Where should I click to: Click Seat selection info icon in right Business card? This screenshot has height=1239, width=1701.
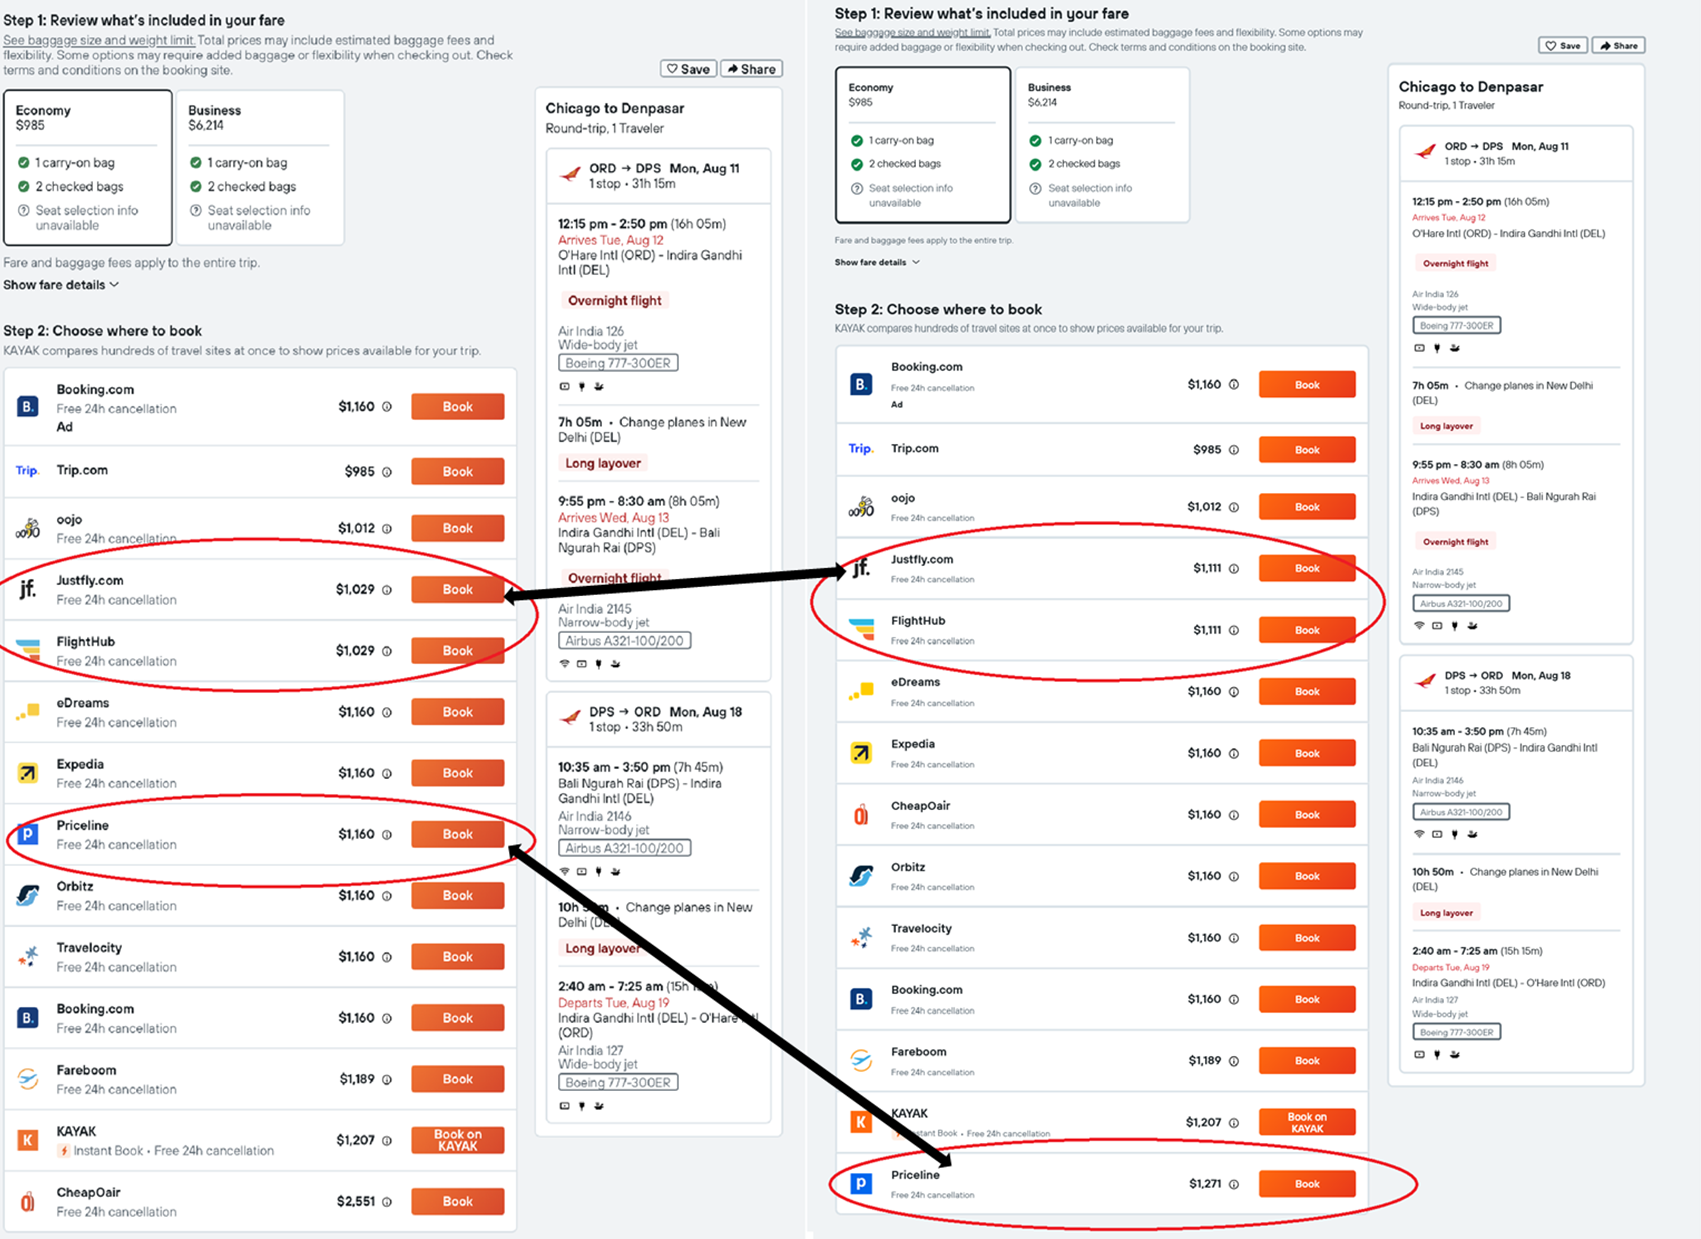pyautogui.click(x=1035, y=188)
